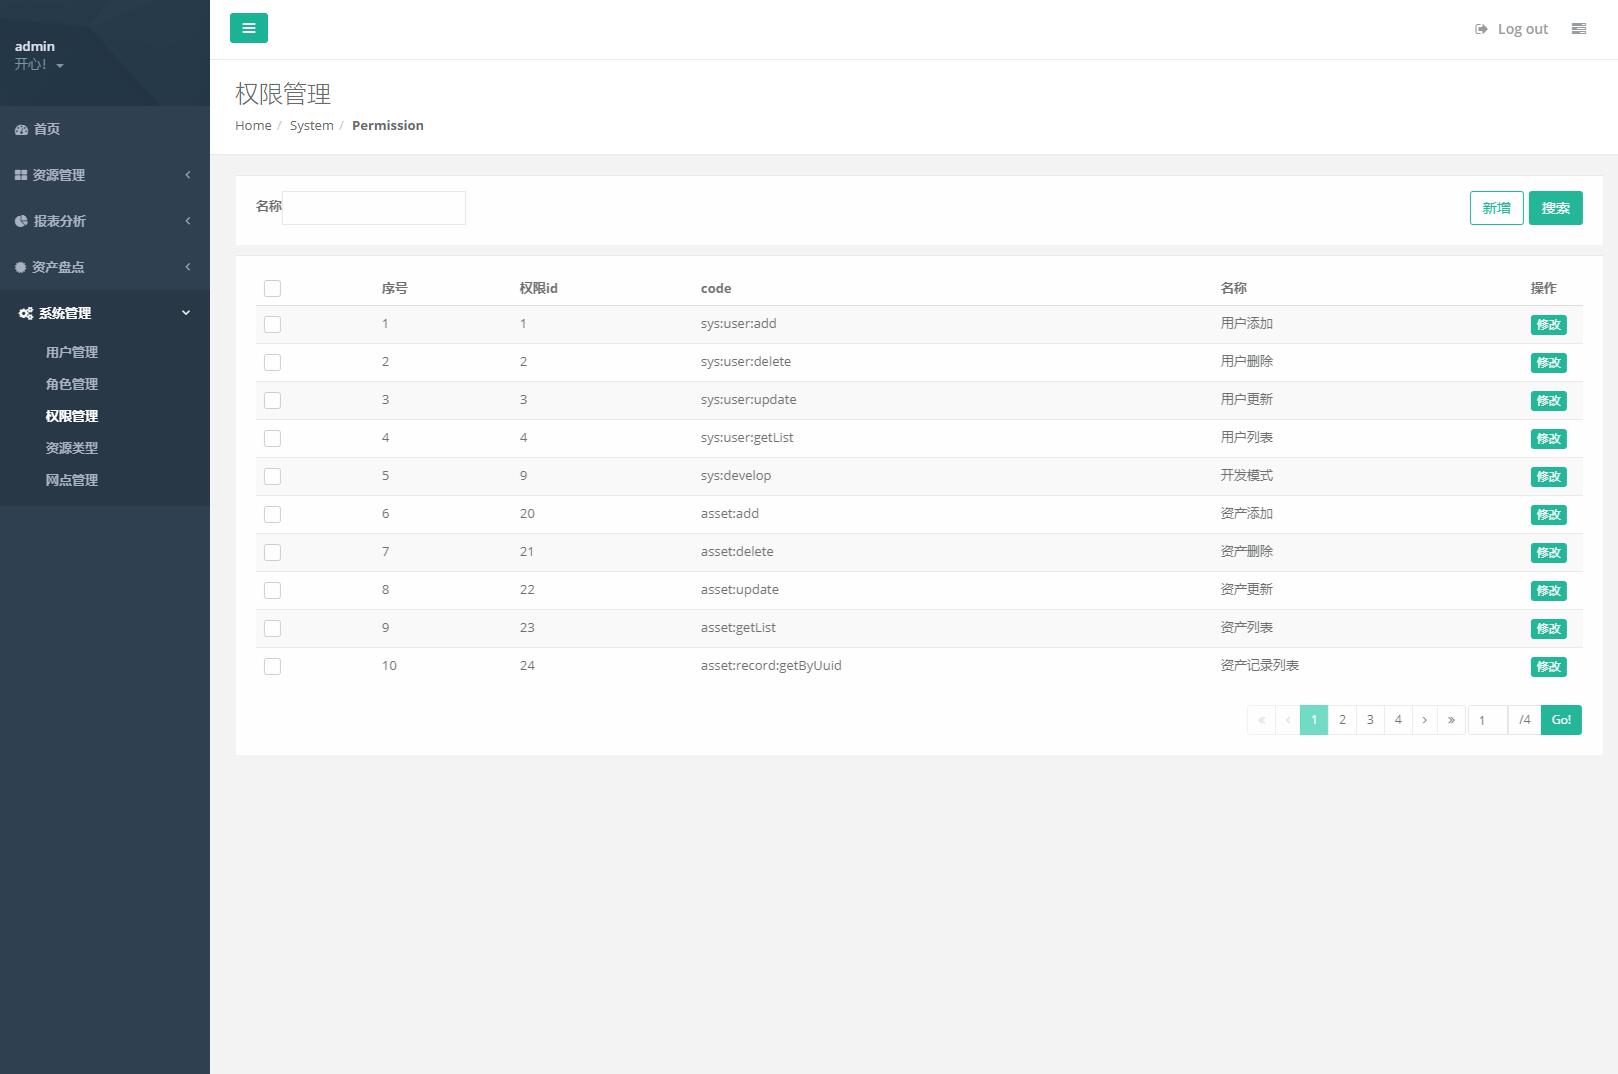Open the right sidebar tasks icon
1618x1074 pixels.
(x=1579, y=29)
